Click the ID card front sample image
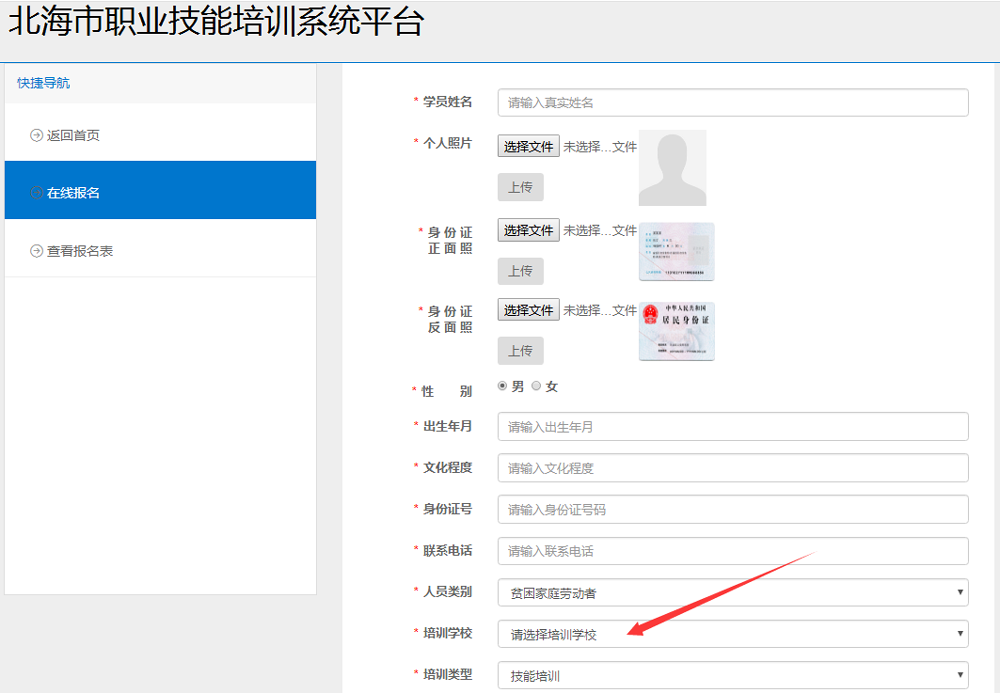 (x=677, y=251)
